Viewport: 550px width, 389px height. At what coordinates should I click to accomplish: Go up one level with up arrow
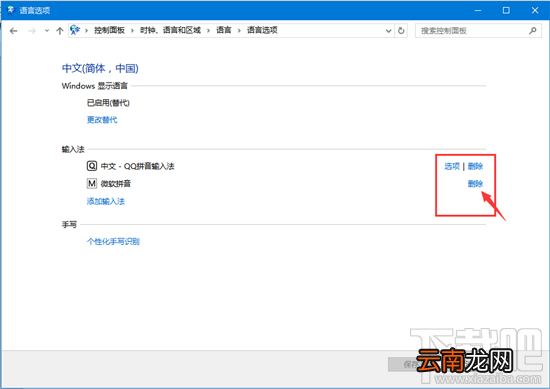coord(60,31)
